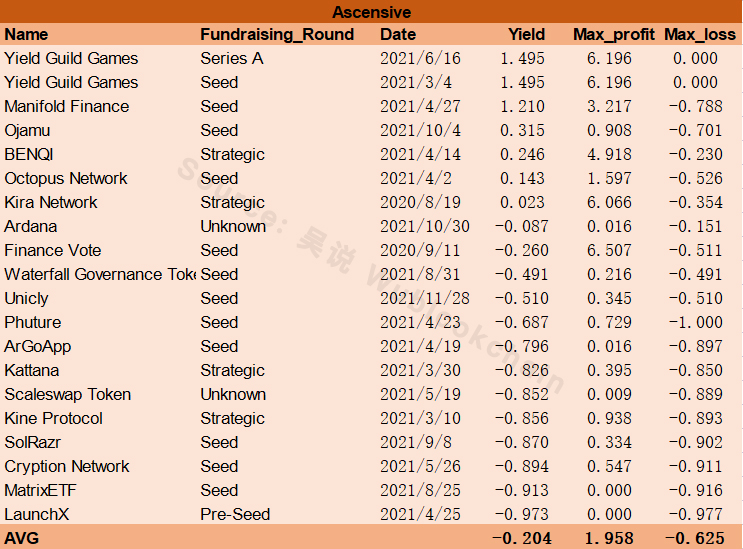The height and width of the screenshot is (549, 743).
Task: Select the Max_profit column header
Action: 614,34
